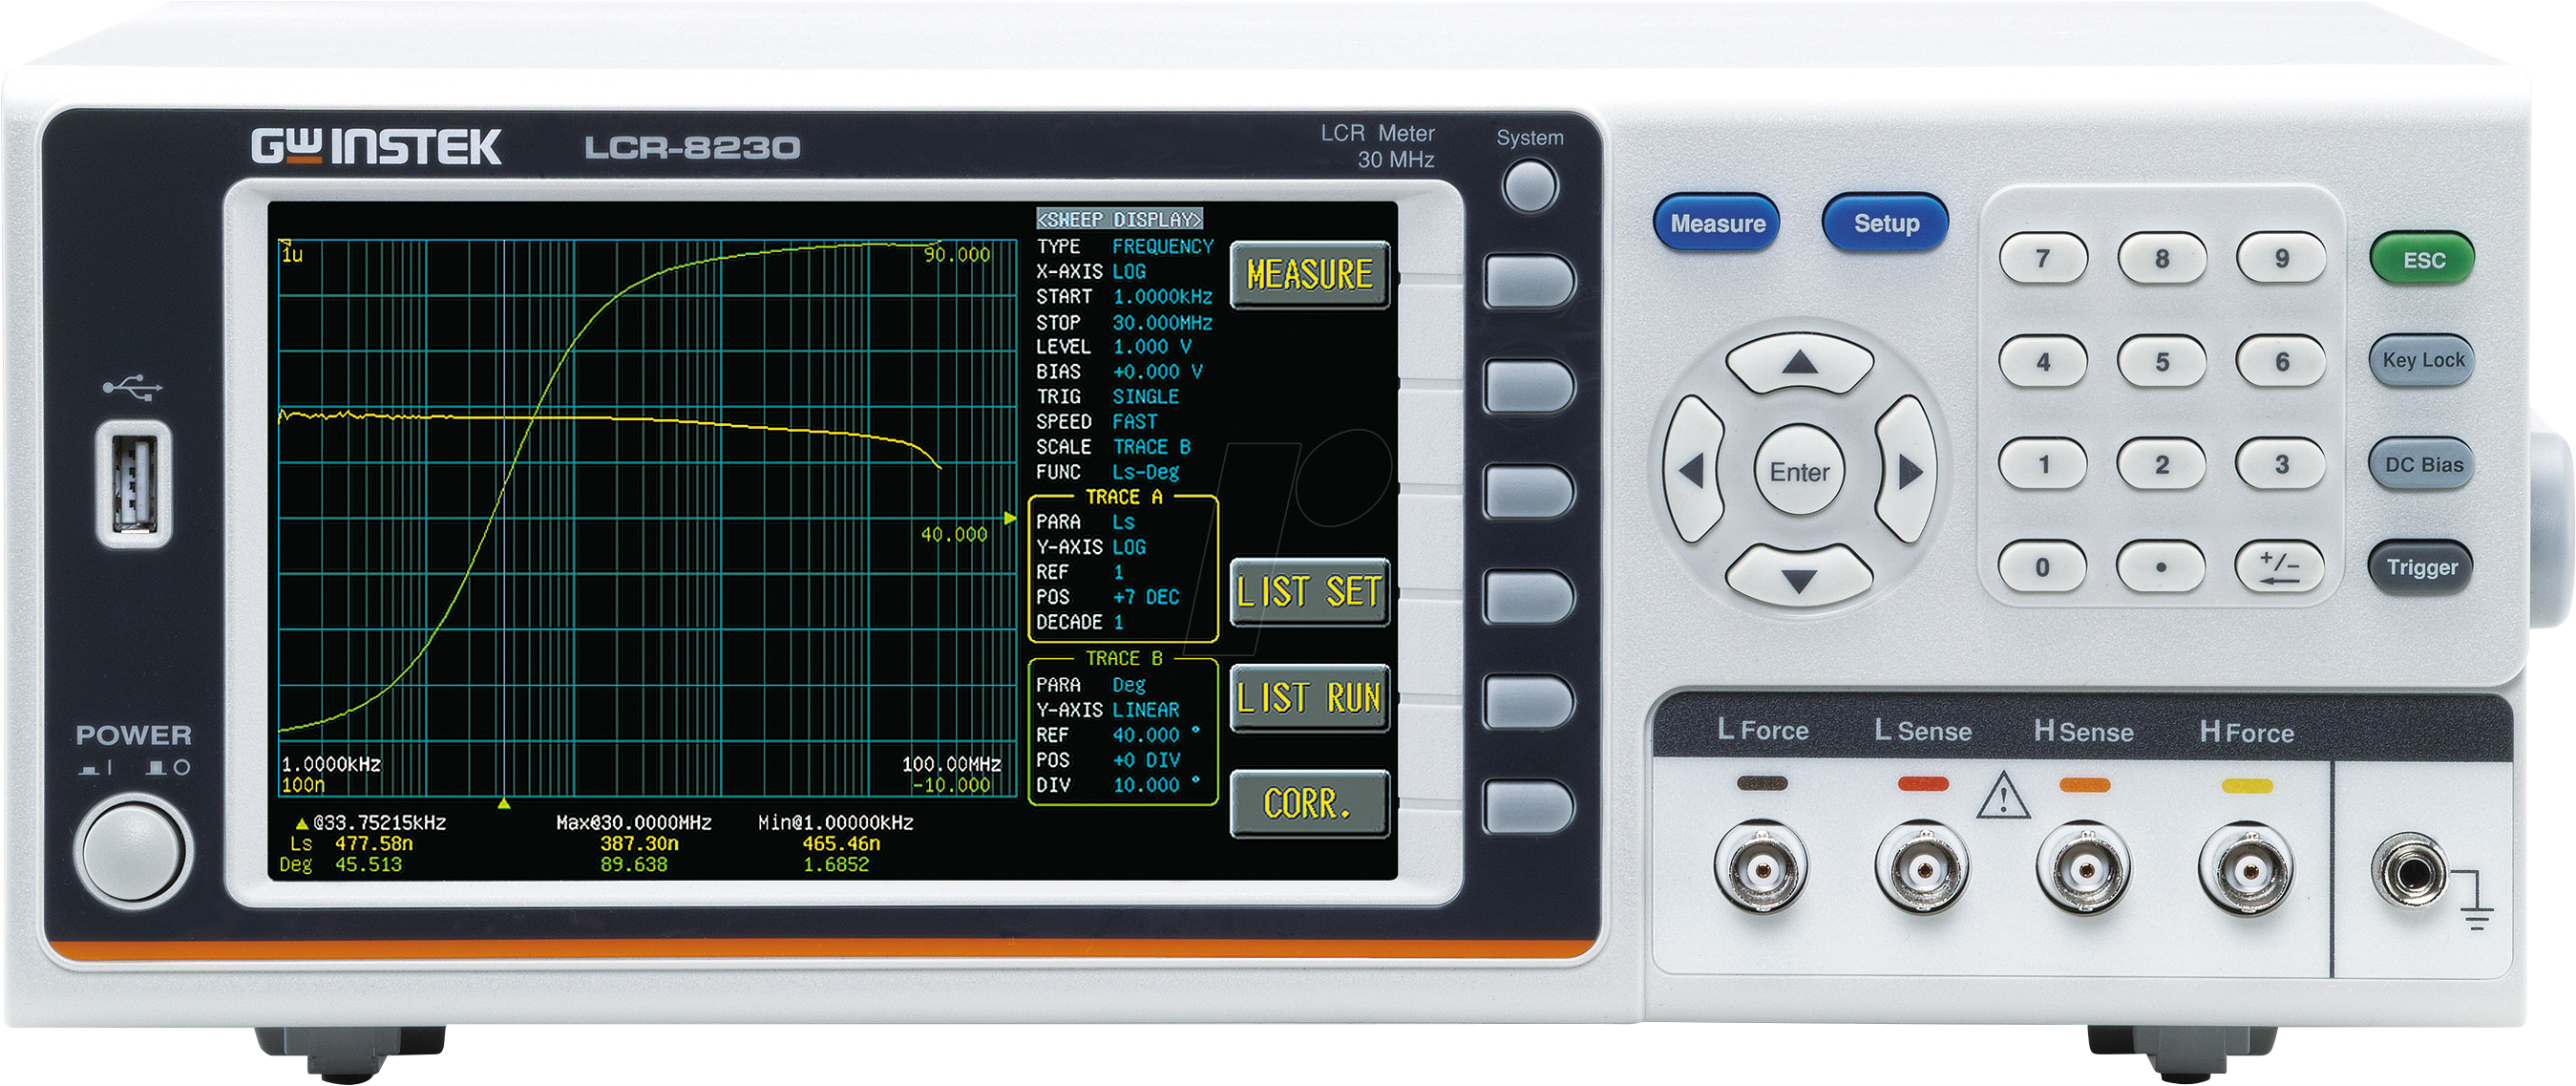Viewport: 2576px width, 1086px height.
Task: Toggle the DC Bias button
Action: (x=2422, y=464)
